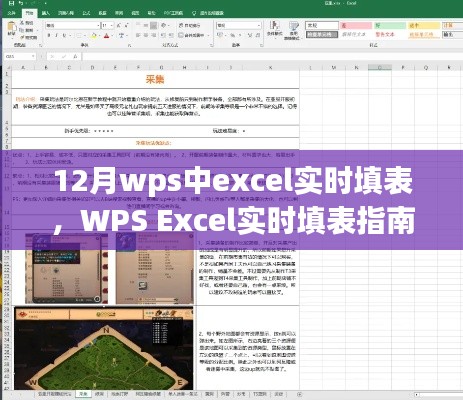The image size is (463, 400).
Task: Switch to the View ribbon tab
Action: click(x=135, y=13)
